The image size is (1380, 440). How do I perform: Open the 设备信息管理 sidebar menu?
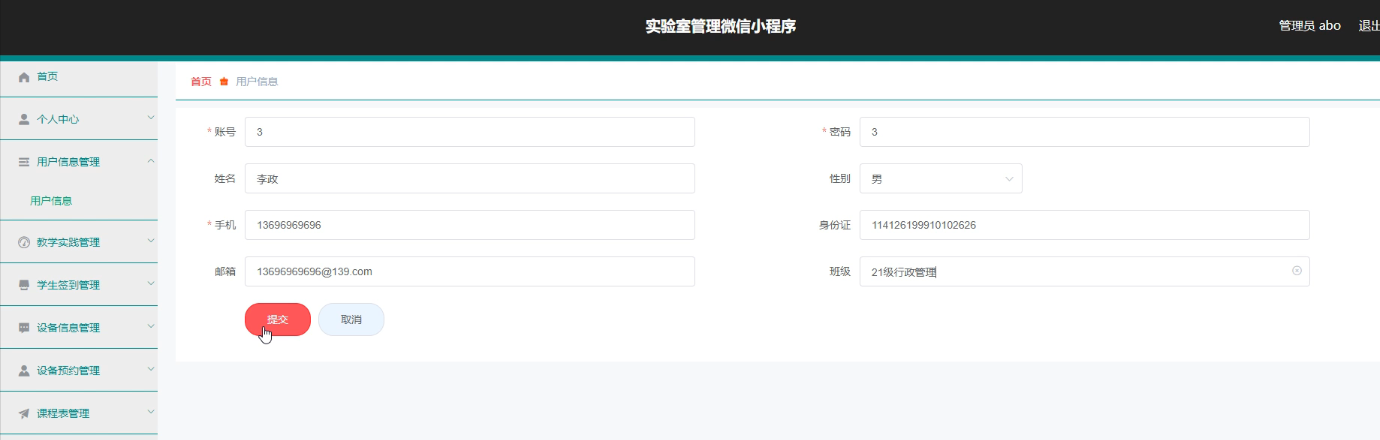79,328
